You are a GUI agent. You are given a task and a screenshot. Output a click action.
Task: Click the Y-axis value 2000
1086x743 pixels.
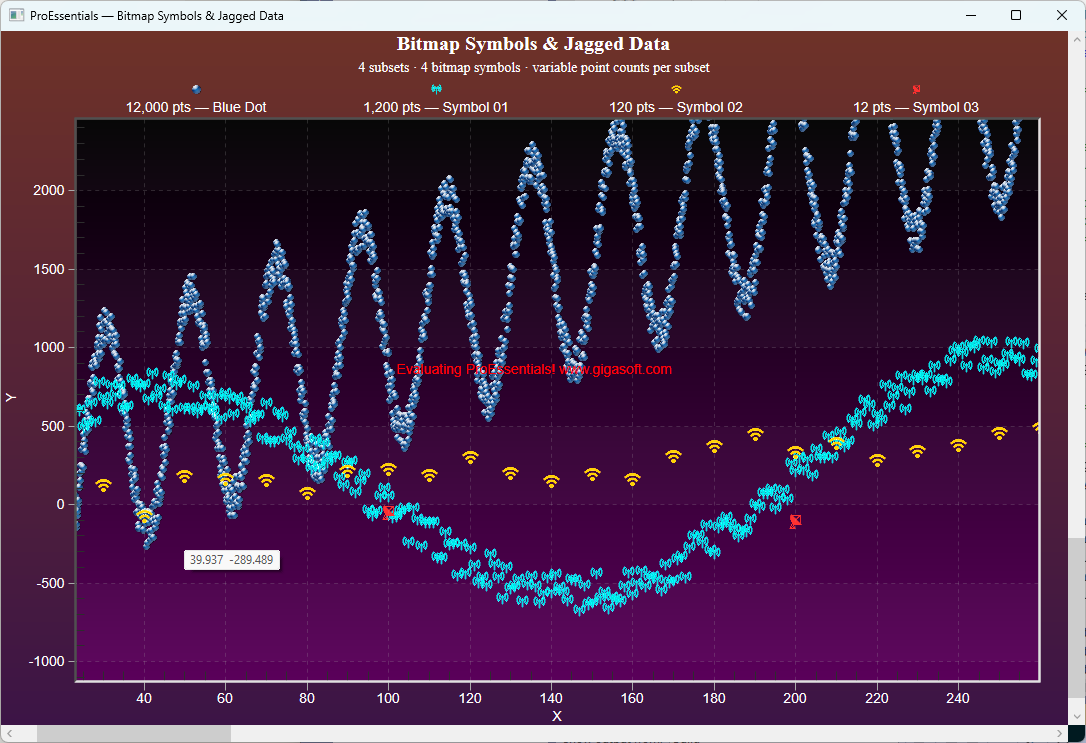48,190
